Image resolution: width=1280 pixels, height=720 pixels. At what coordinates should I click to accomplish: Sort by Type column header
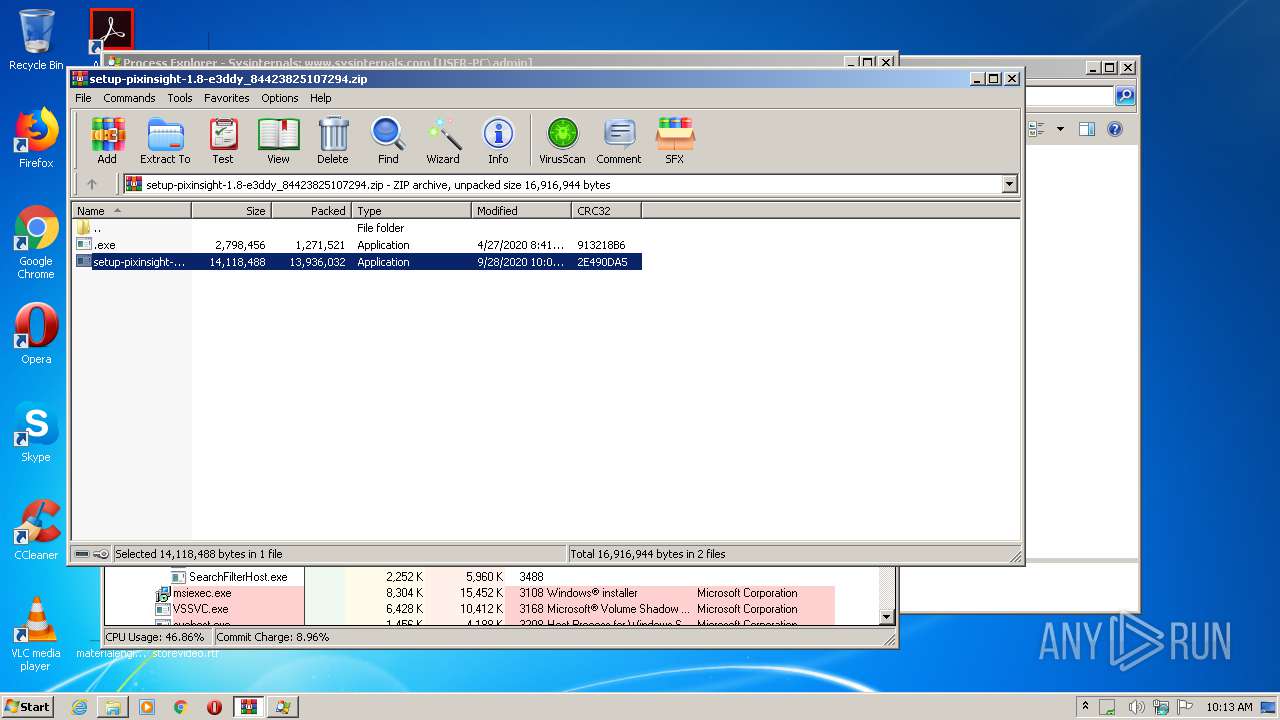[411, 211]
